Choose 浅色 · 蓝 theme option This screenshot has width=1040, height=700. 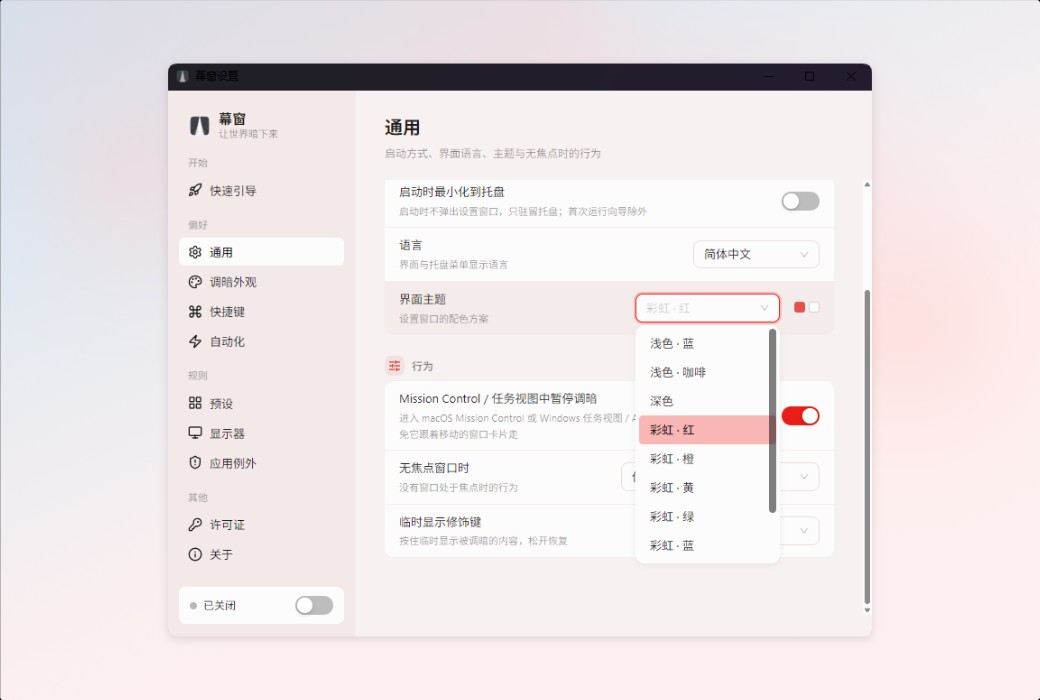703,343
